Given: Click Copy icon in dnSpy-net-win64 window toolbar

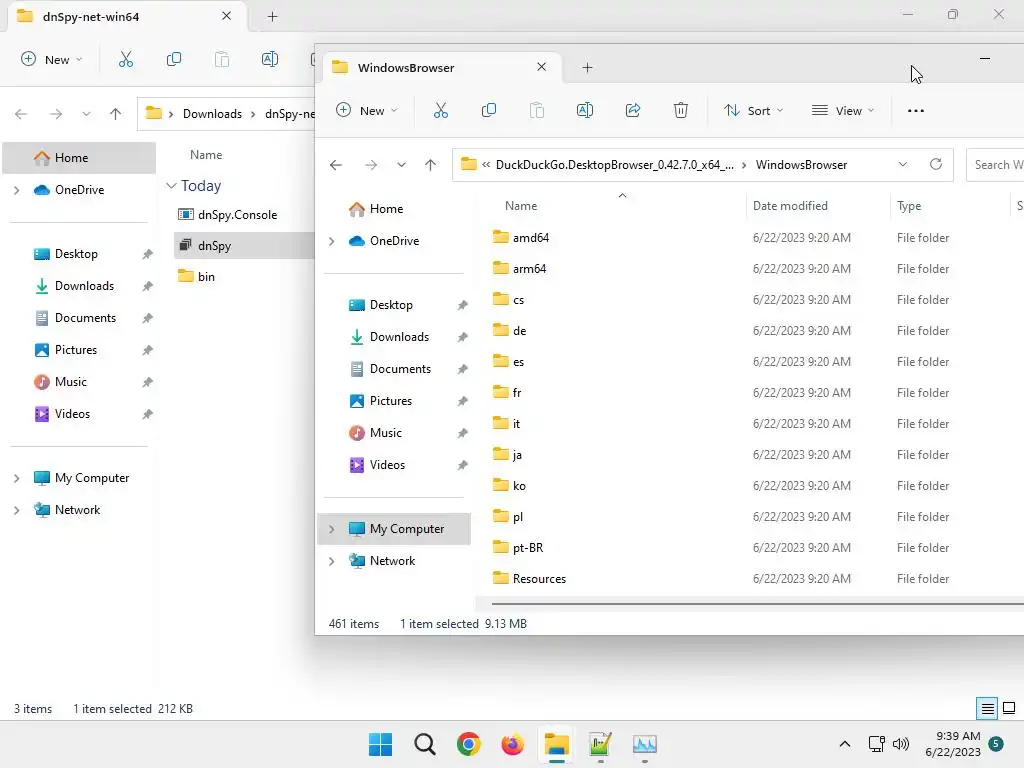Looking at the screenshot, I should [174, 59].
